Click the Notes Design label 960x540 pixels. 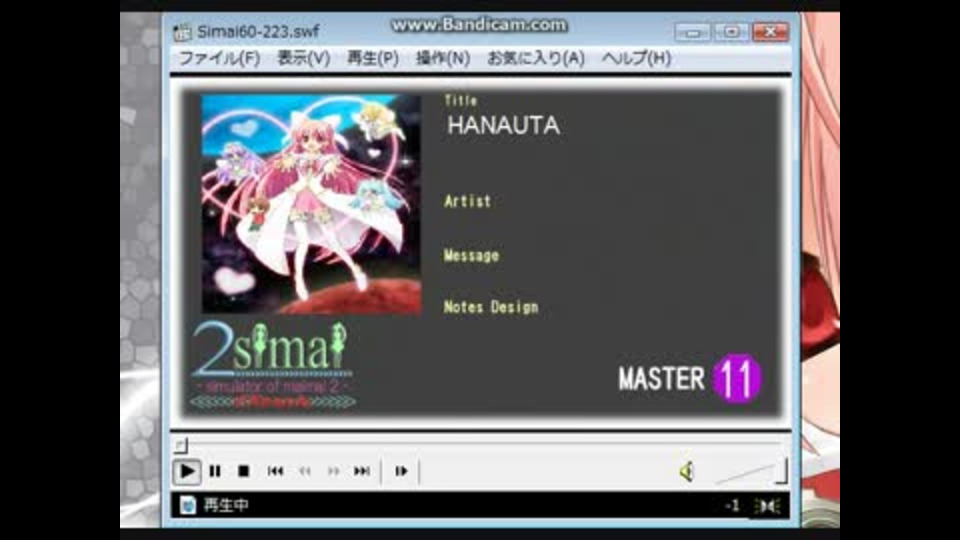[x=491, y=307]
